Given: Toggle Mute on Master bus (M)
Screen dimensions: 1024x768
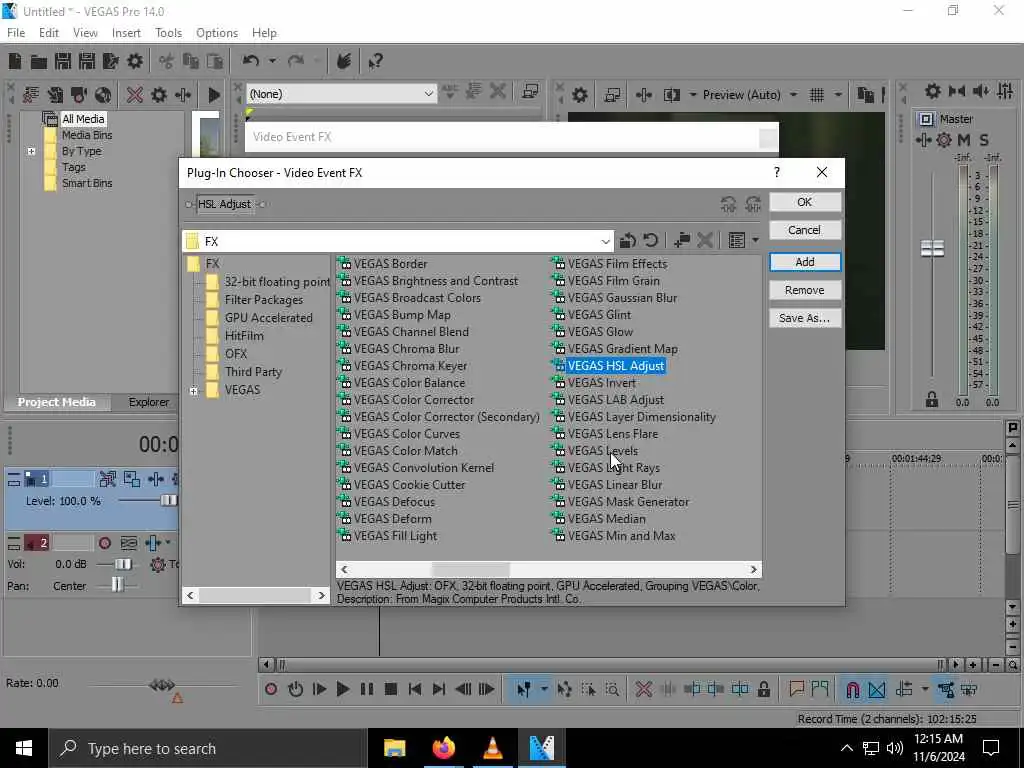Looking at the screenshot, I should (964, 140).
